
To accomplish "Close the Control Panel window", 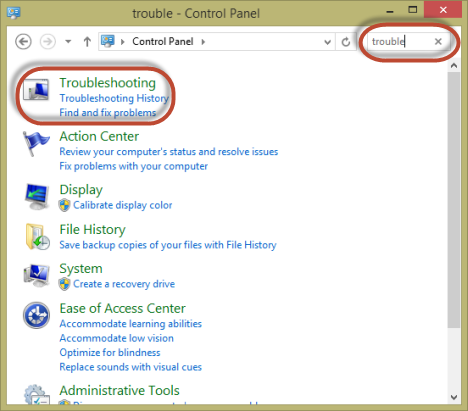I will pos(443,10).
